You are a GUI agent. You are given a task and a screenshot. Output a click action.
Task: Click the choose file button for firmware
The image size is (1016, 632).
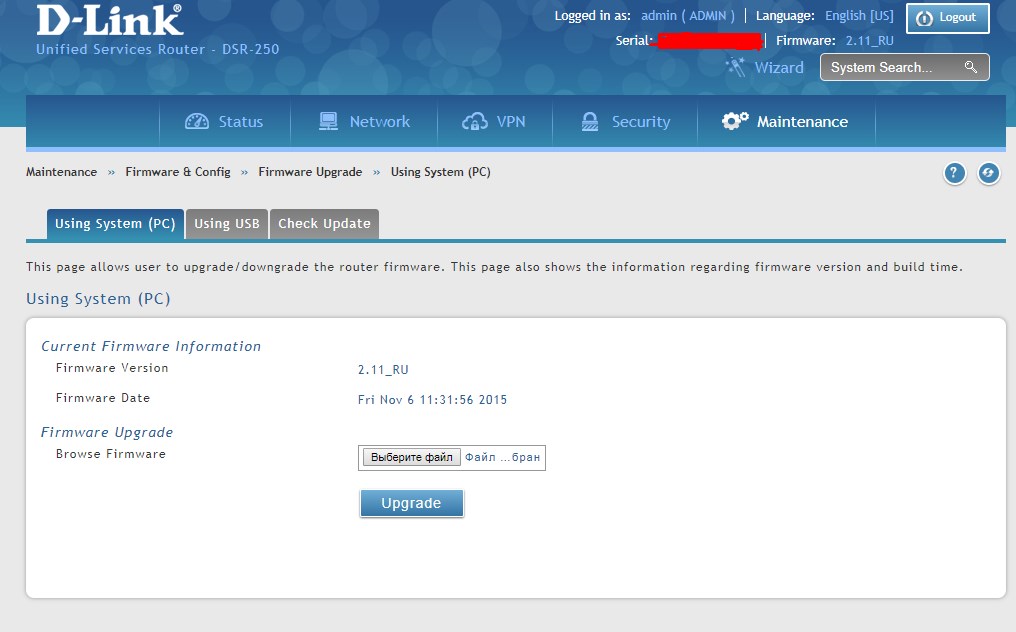tap(411, 457)
